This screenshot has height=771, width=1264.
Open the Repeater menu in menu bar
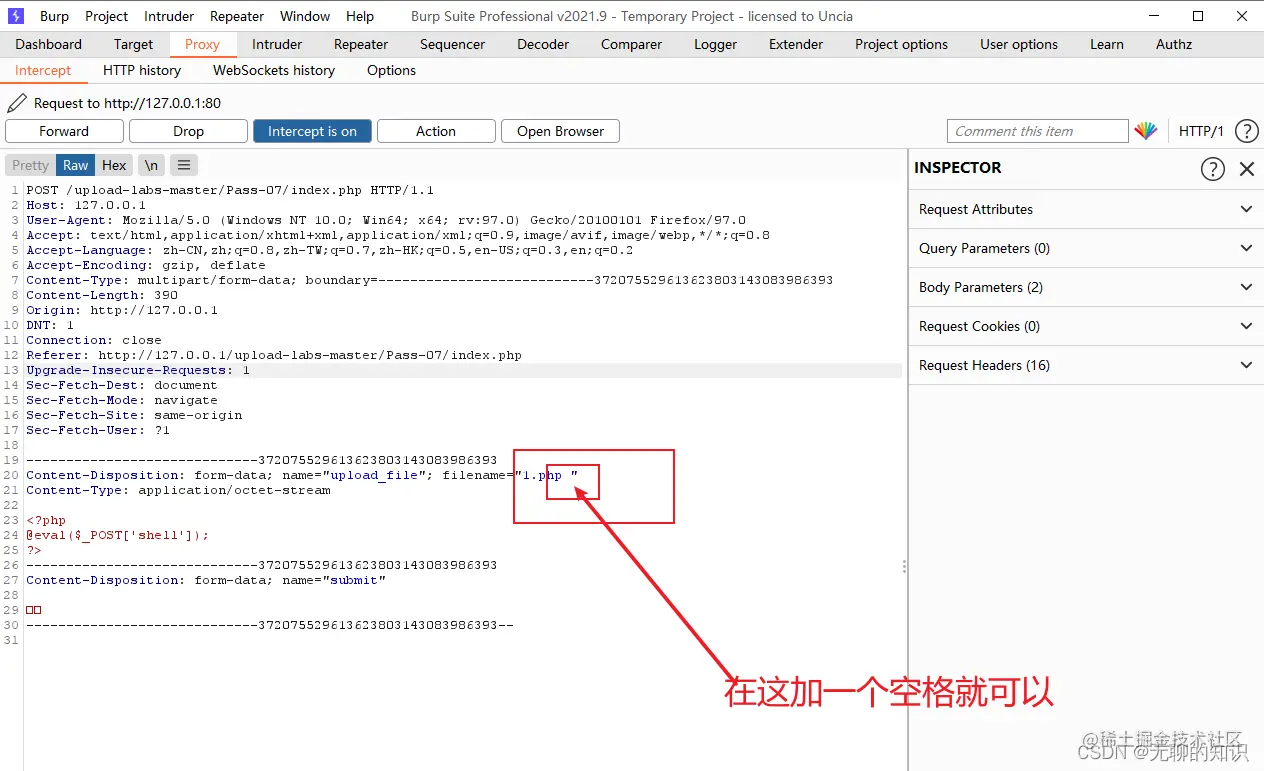[x=237, y=16]
